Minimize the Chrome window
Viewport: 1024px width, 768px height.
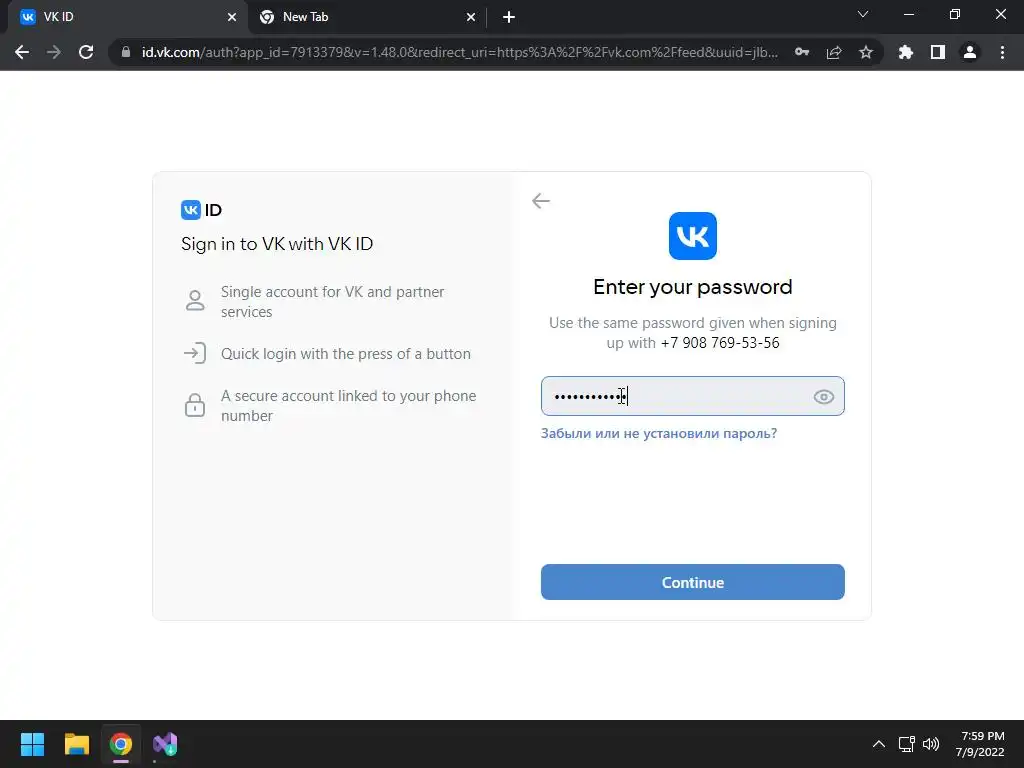point(908,14)
